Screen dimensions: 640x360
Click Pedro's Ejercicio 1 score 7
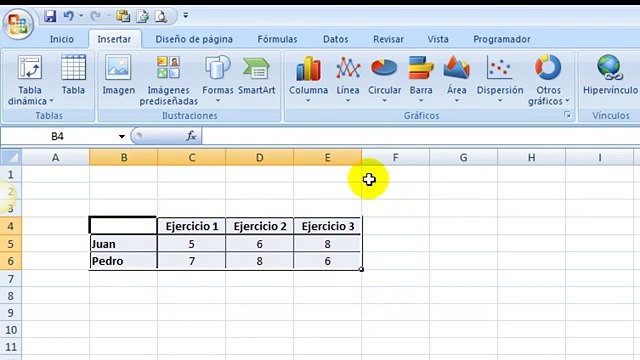[191, 261]
